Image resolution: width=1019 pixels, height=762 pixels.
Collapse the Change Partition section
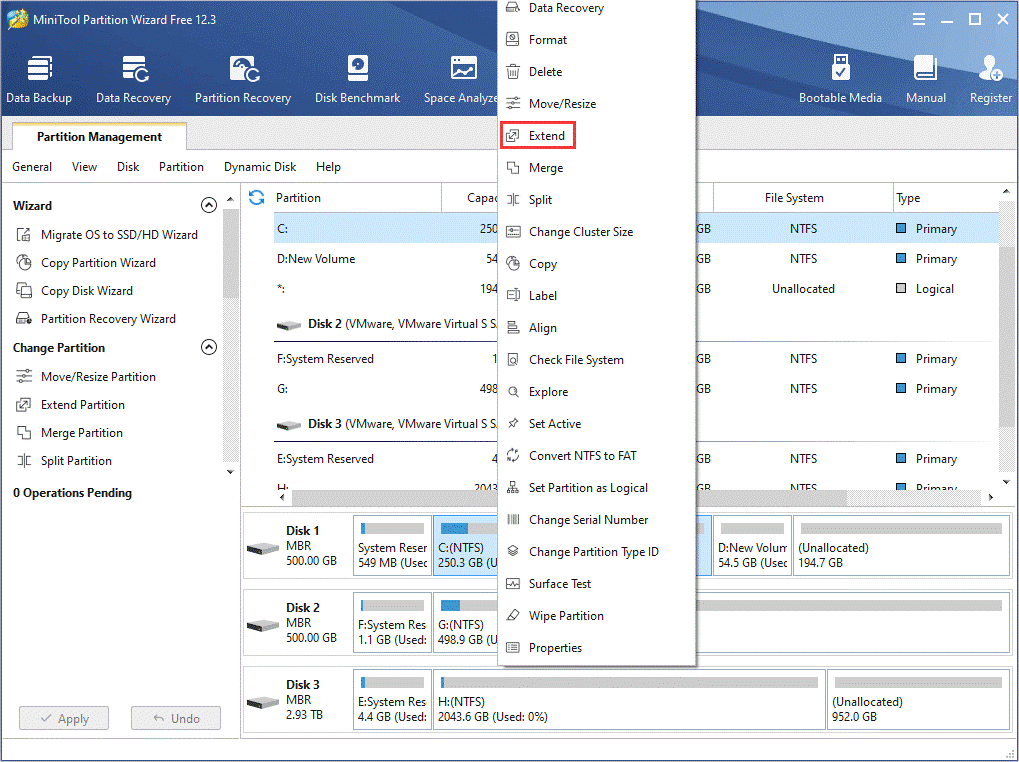pos(209,348)
